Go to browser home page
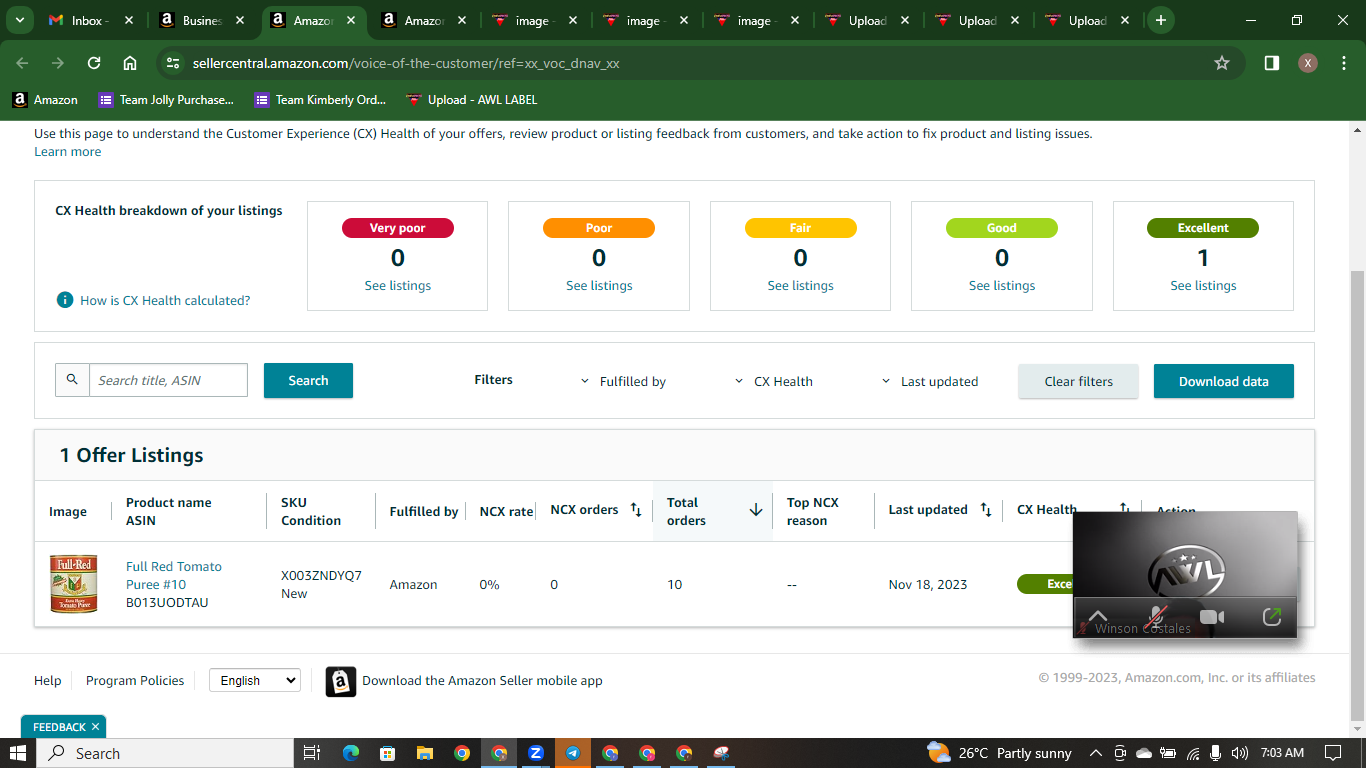The width and height of the screenshot is (1366, 768). coord(130,63)
